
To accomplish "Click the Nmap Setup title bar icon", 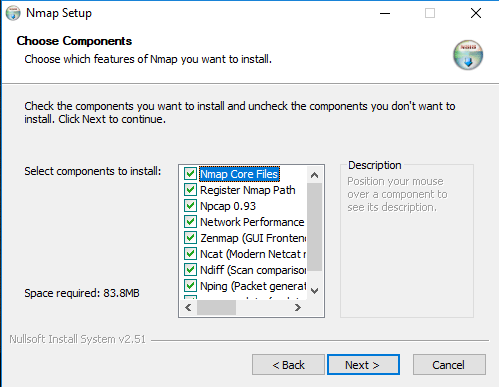I will 13,13.
